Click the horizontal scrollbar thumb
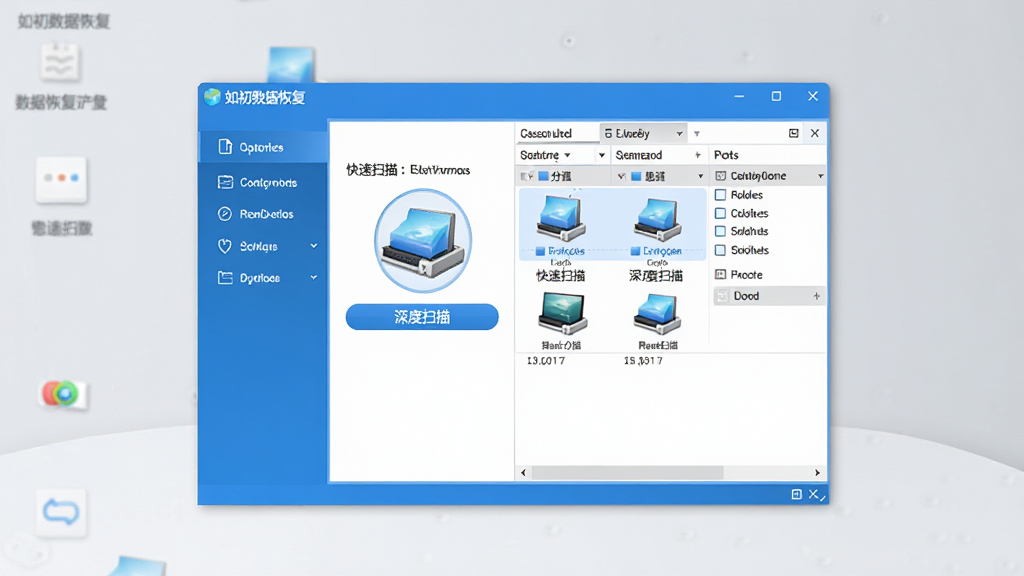The image size is (1024, 576). pyautogui.click(x=627, y=472)
